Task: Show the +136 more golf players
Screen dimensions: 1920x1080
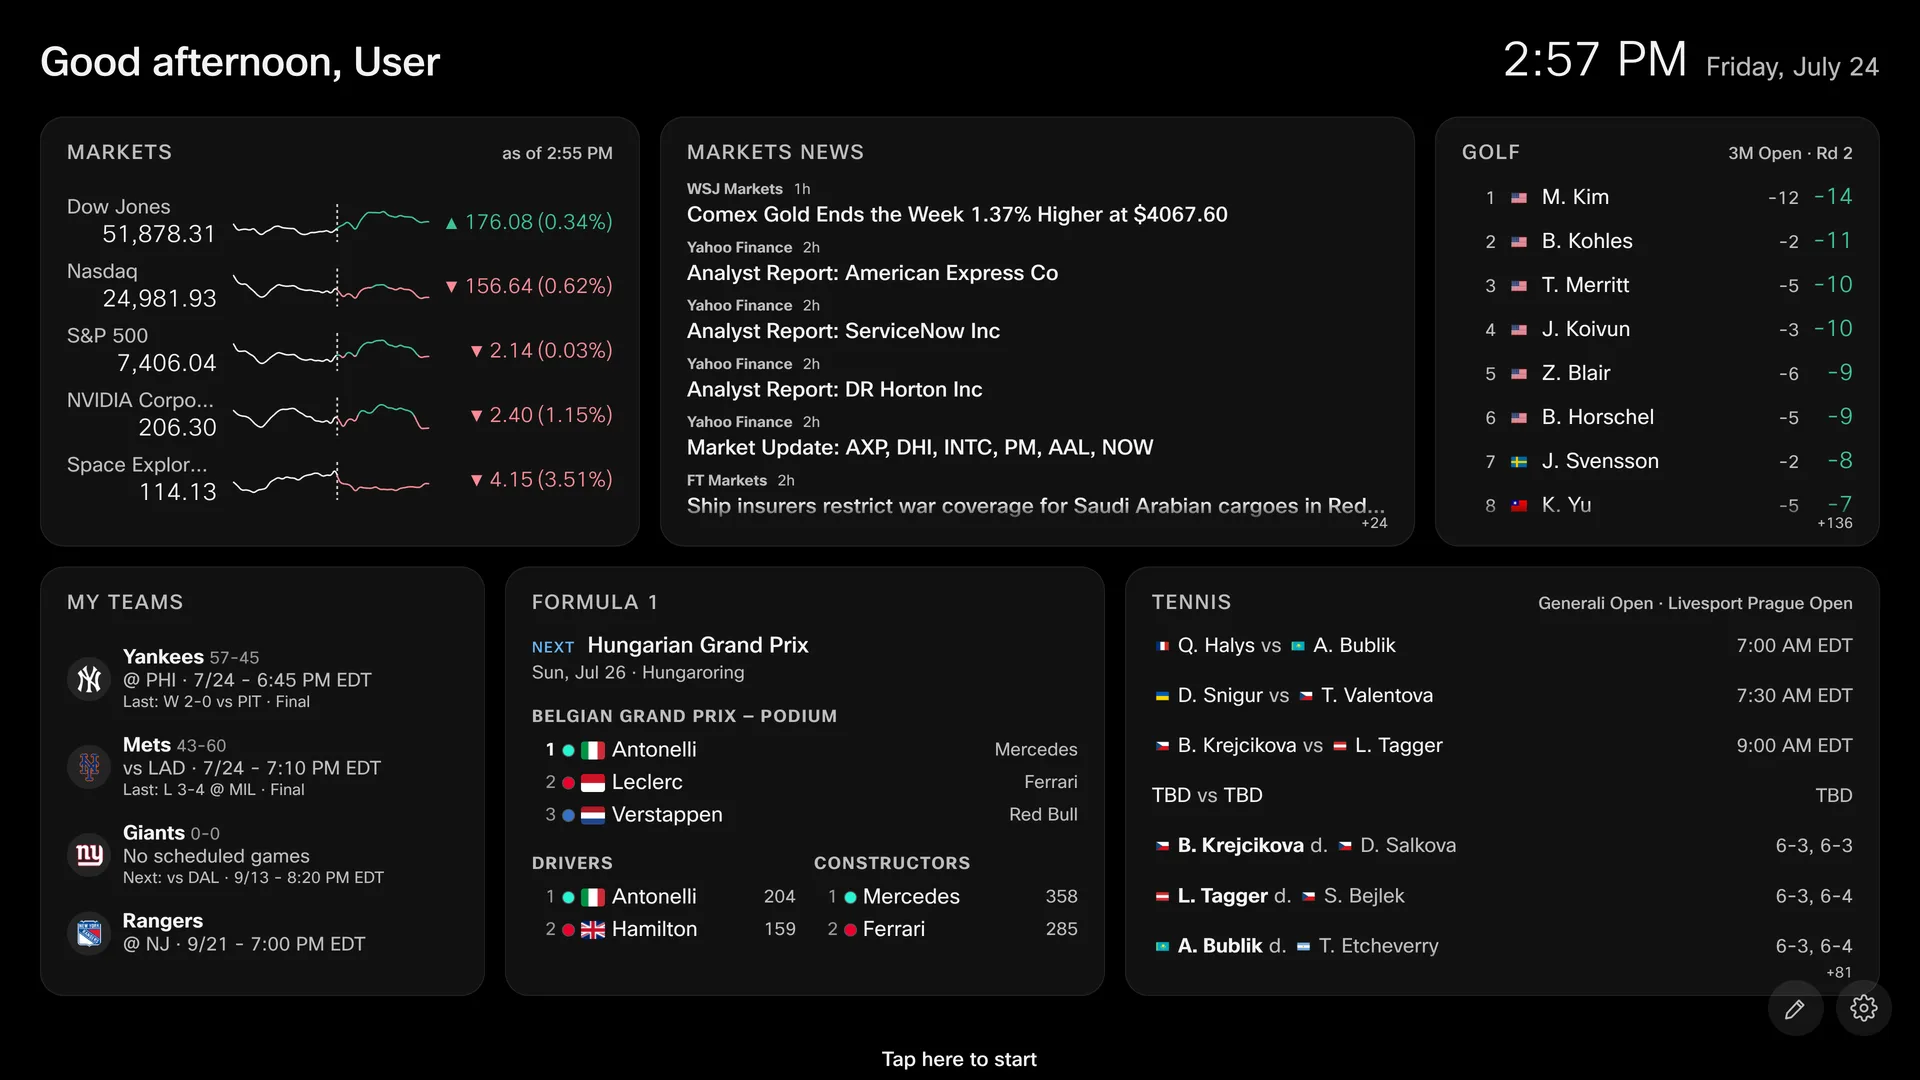Action: pyautogui.click(x=1834, y=523)
